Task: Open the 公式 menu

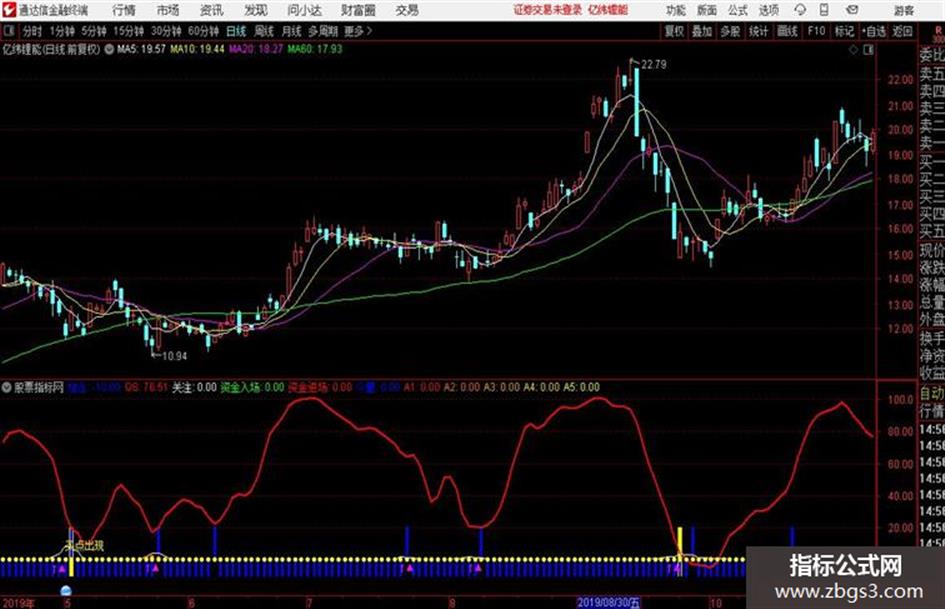Action: pyautogui.click(x=737, y=10)
